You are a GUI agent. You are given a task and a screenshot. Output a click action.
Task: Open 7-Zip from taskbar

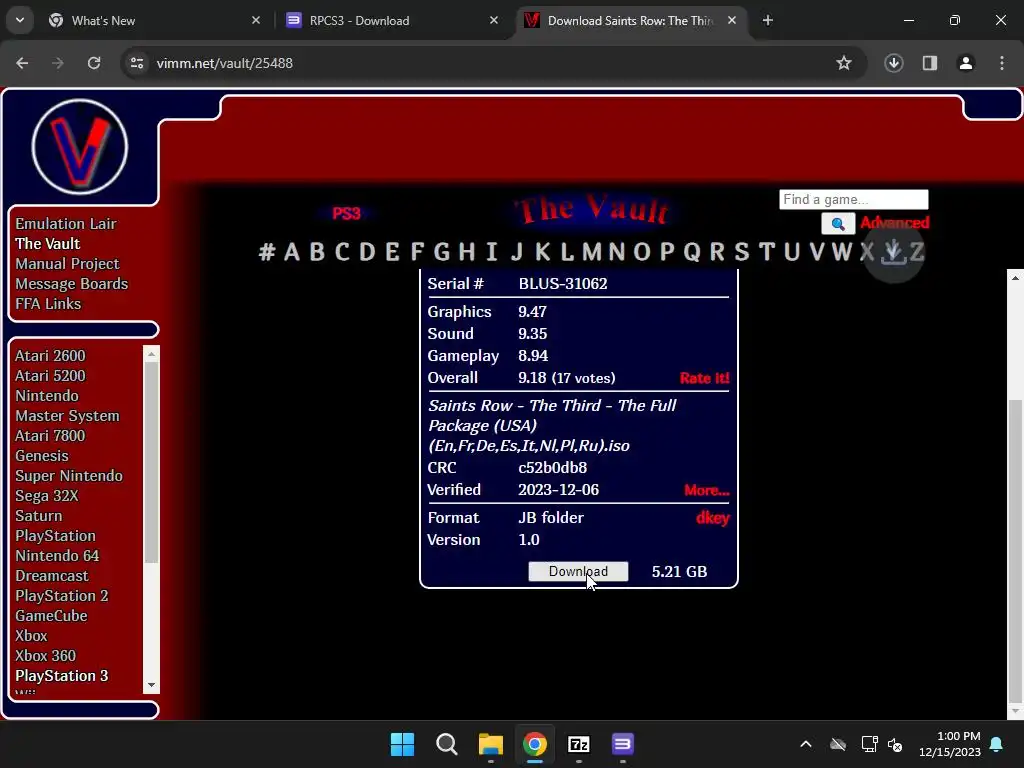pos(579,744)
